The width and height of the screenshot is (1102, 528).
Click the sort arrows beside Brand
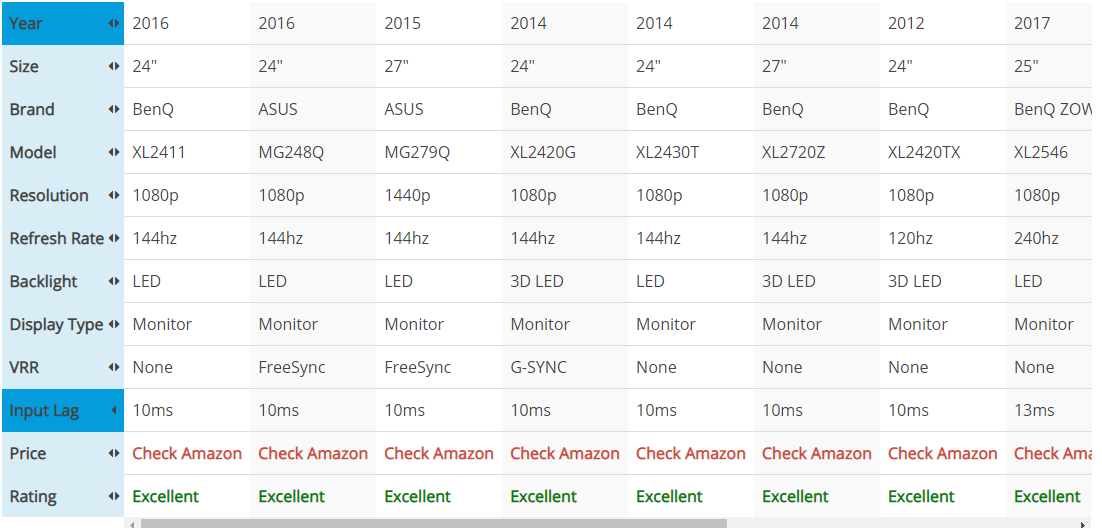[114, 110]
